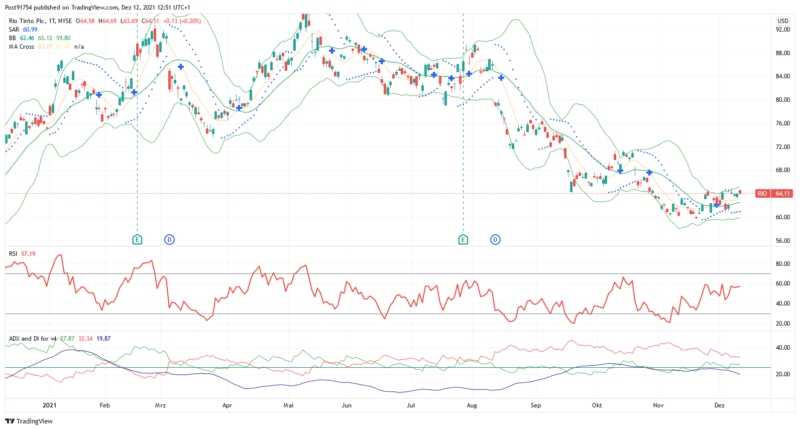Click the RSI indicator label
The height and width of the screenshot is (430, 800).
click(13, 255)
